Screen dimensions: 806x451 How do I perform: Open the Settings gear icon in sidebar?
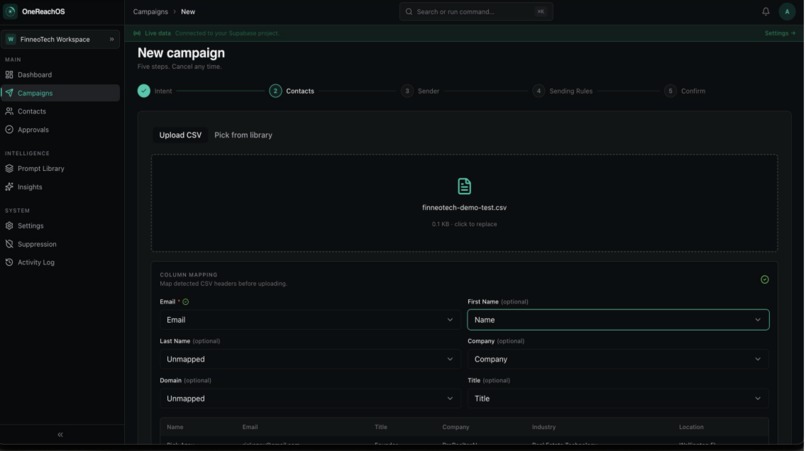tap(9, 226)
